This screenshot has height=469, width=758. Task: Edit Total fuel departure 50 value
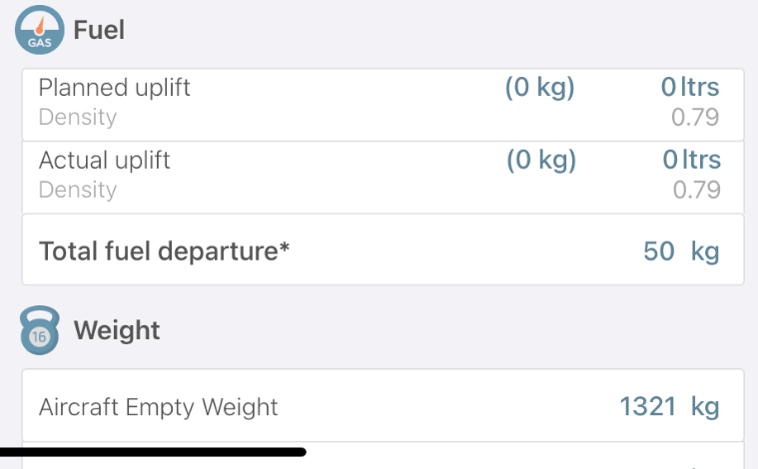click(x=659, y=251)
